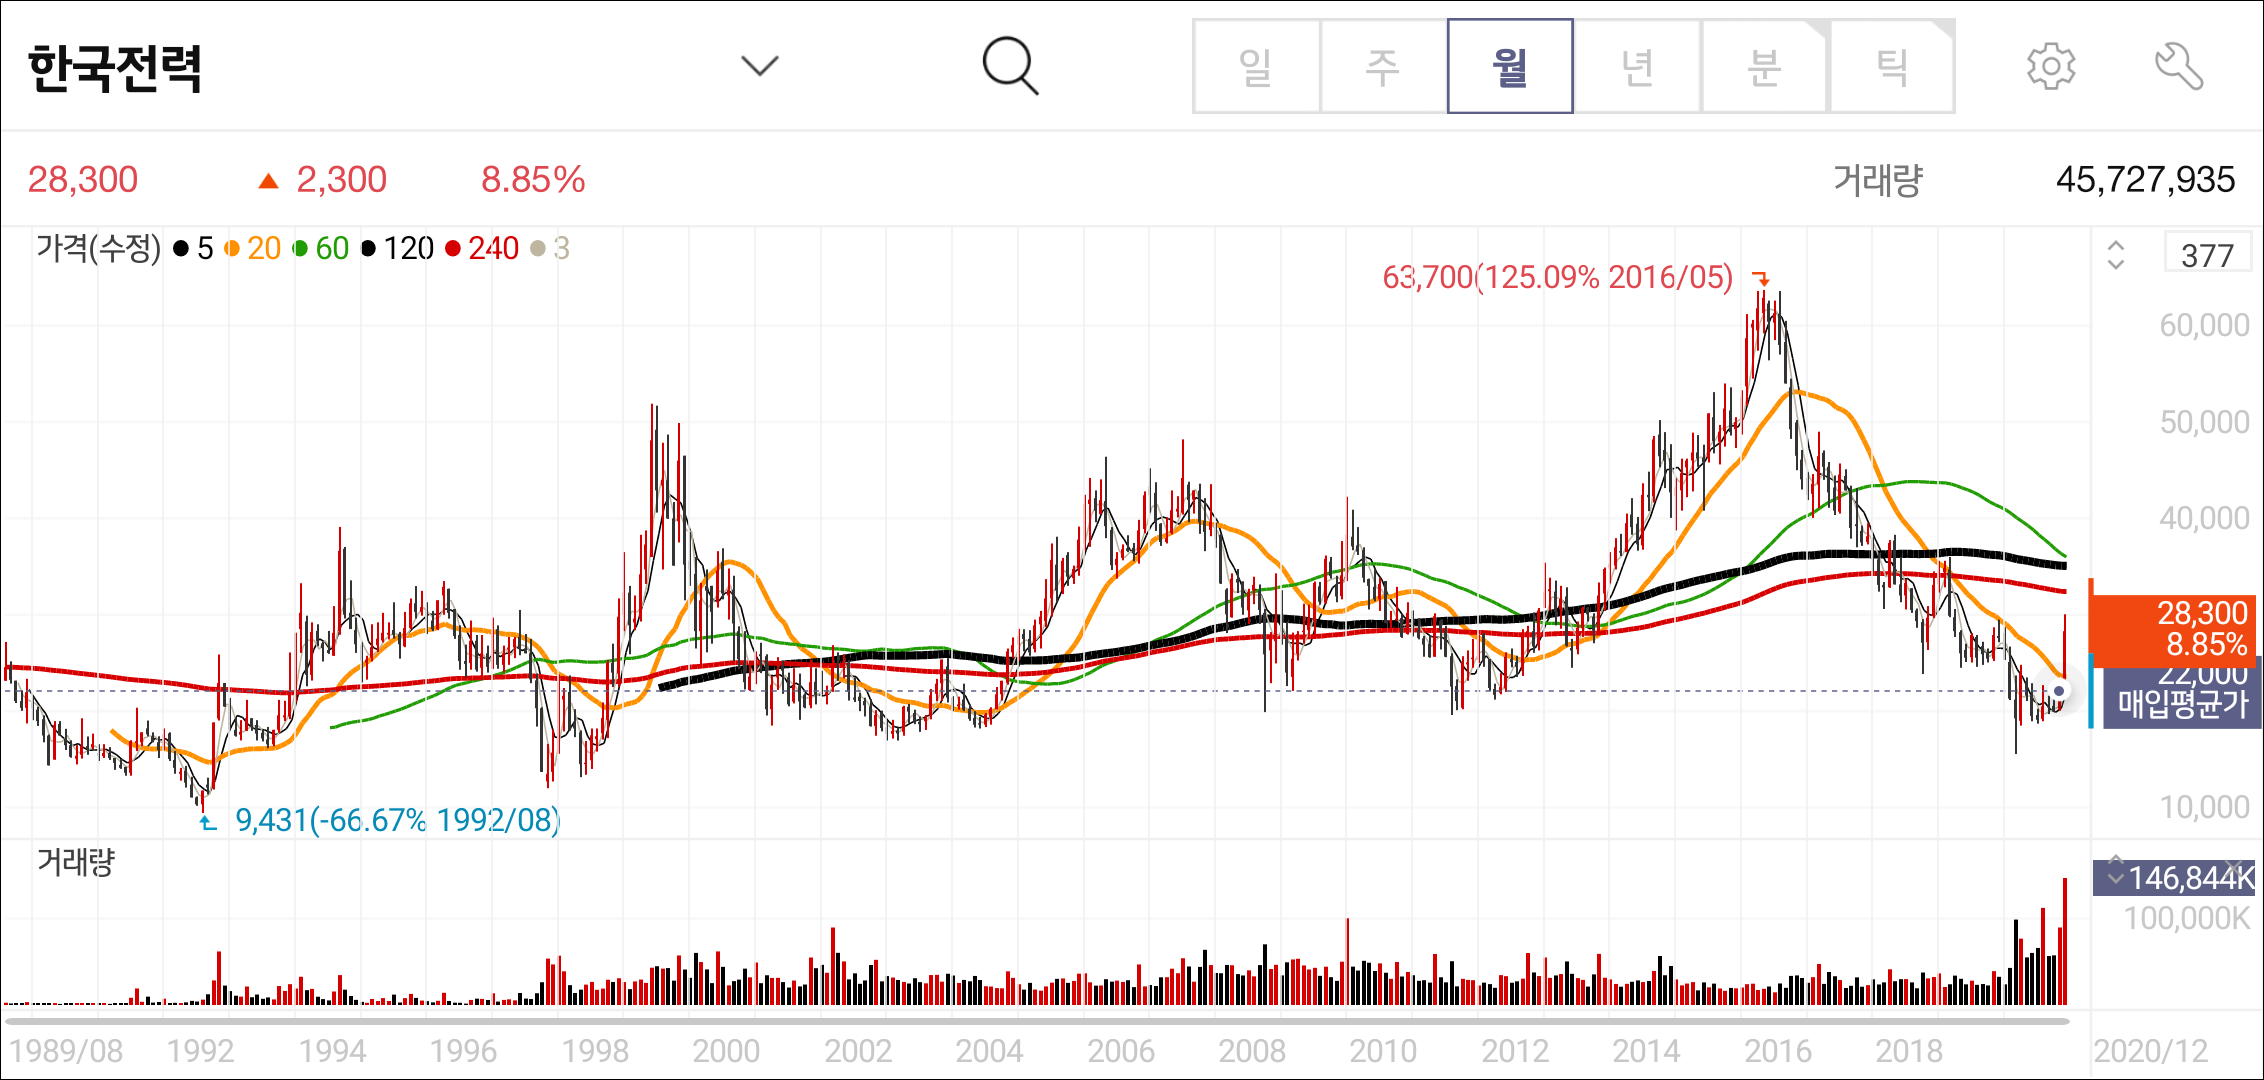This screenshot has height=1080, width=2264.
Task: Click the candle count stepper arrows
Action: [2115, 255]
